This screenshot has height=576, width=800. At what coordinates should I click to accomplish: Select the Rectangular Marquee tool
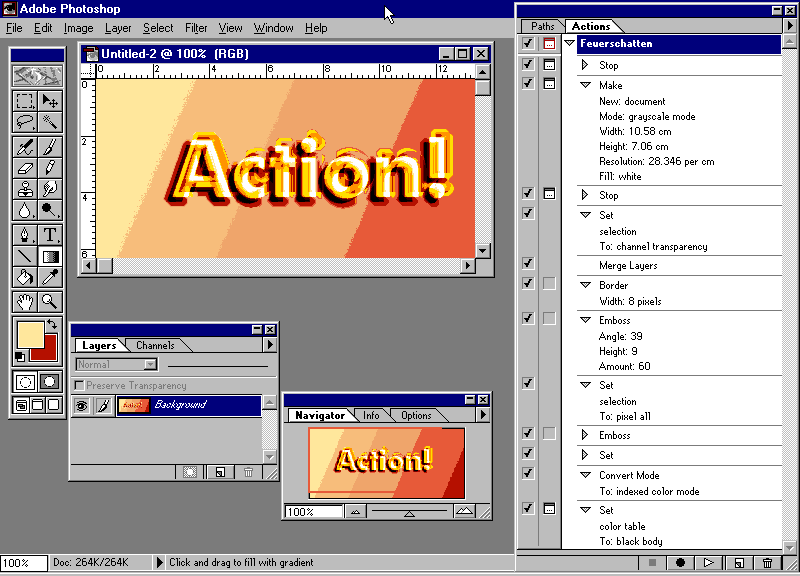24,101
